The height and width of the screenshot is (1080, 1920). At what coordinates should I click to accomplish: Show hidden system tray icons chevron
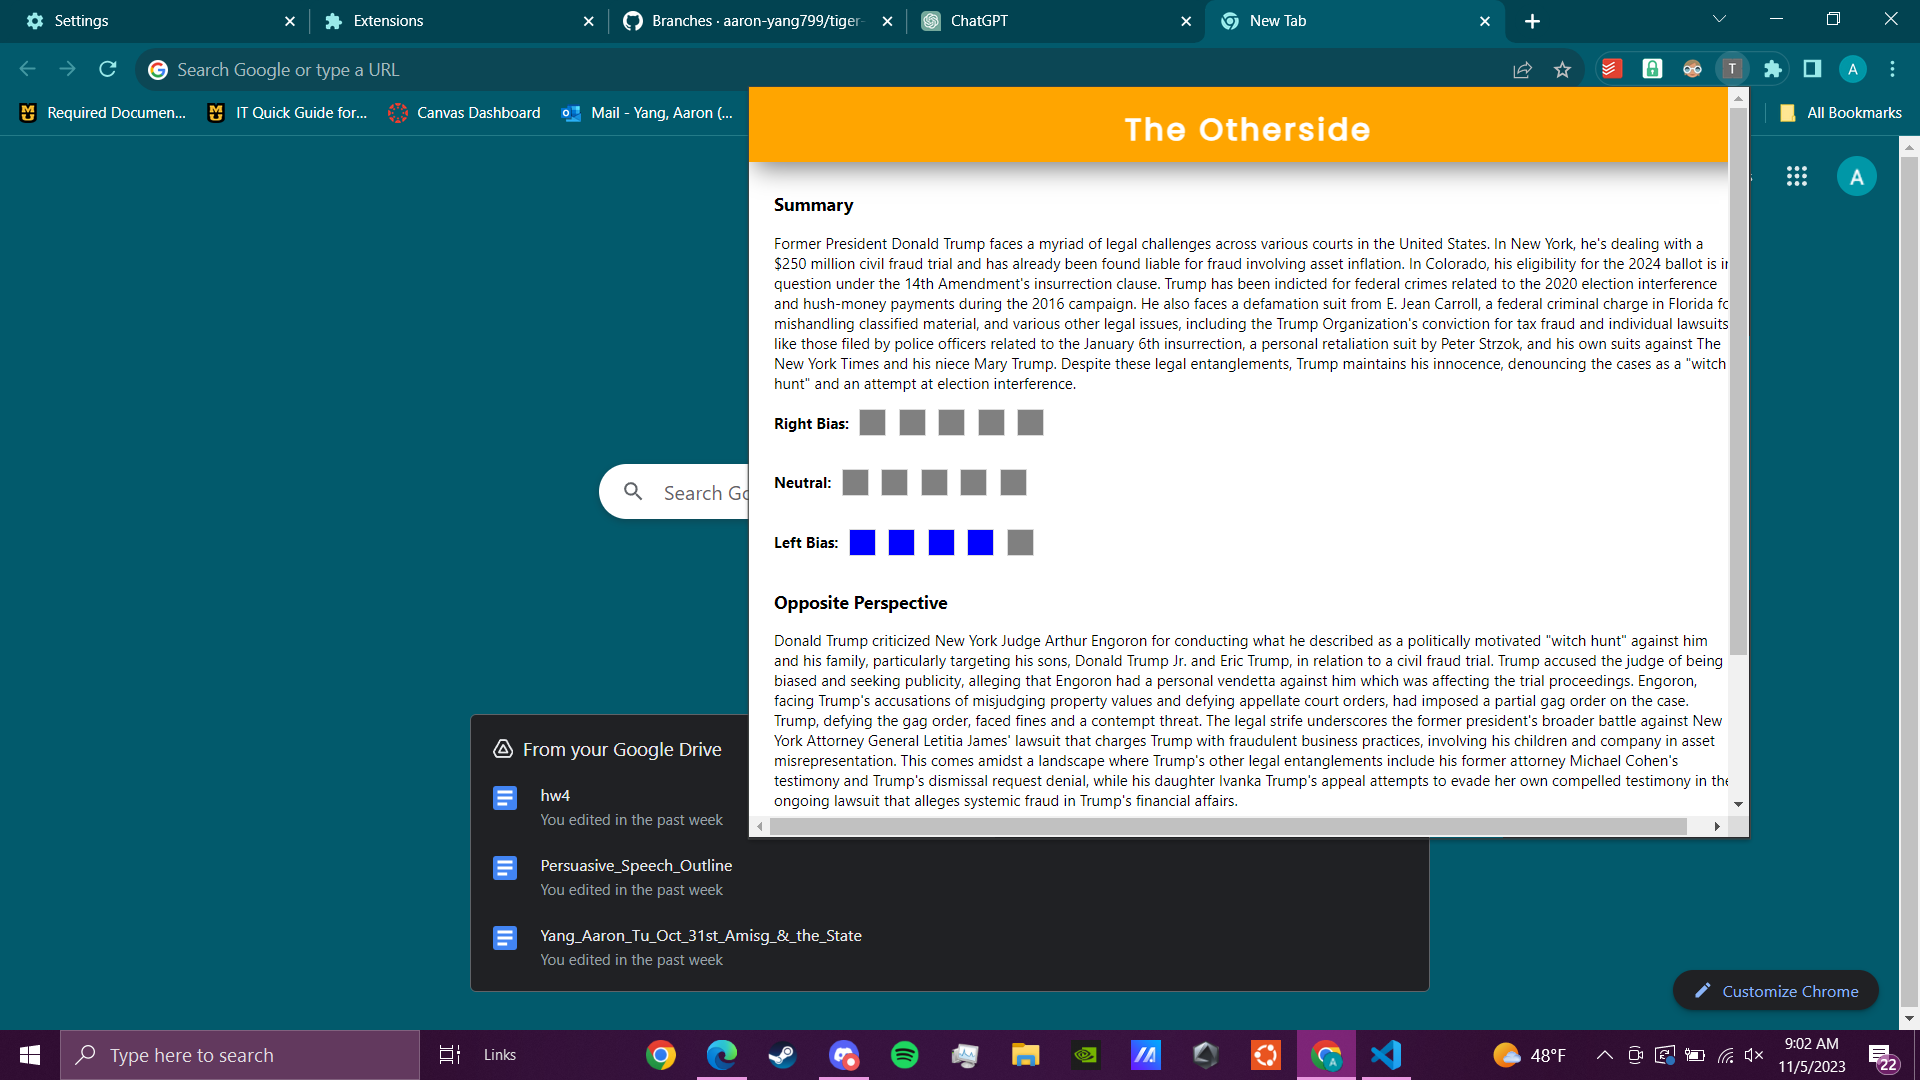pos(1604,1055)
